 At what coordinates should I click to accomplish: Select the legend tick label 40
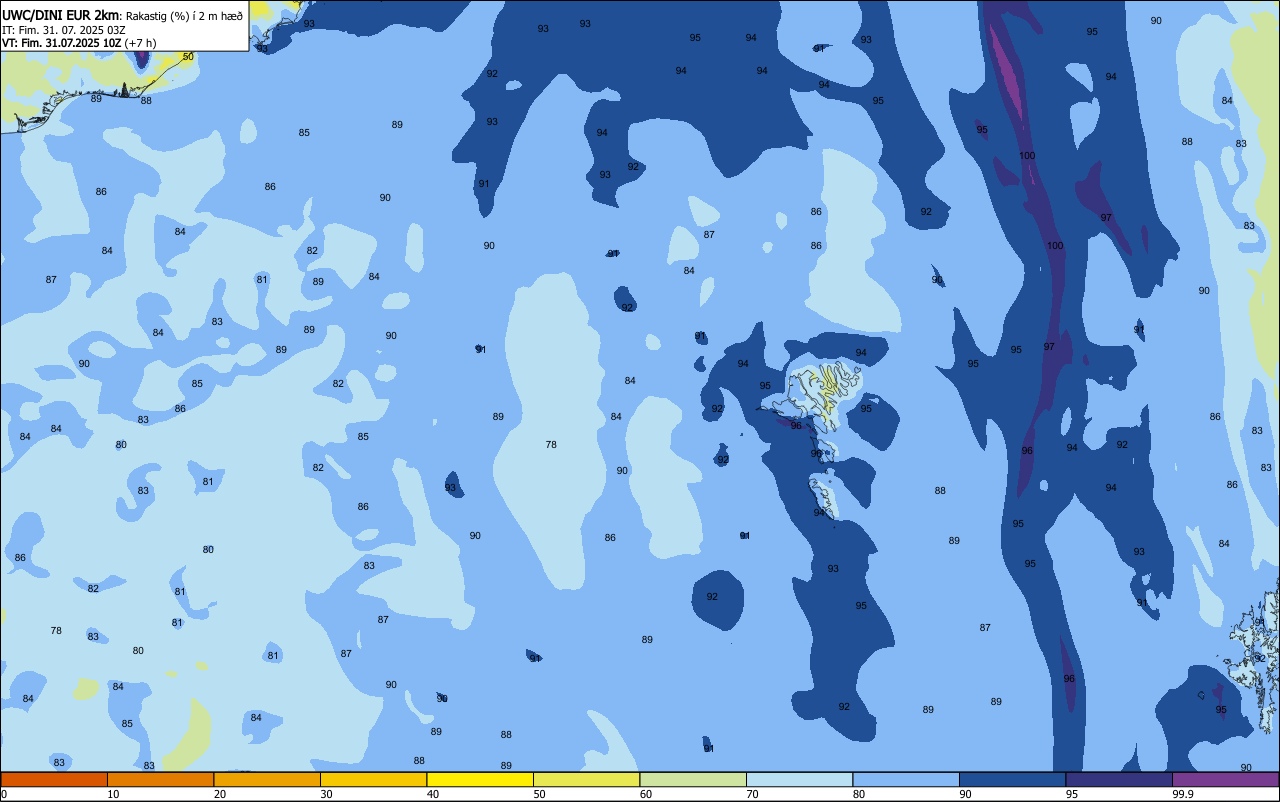(x=433, y=794)
